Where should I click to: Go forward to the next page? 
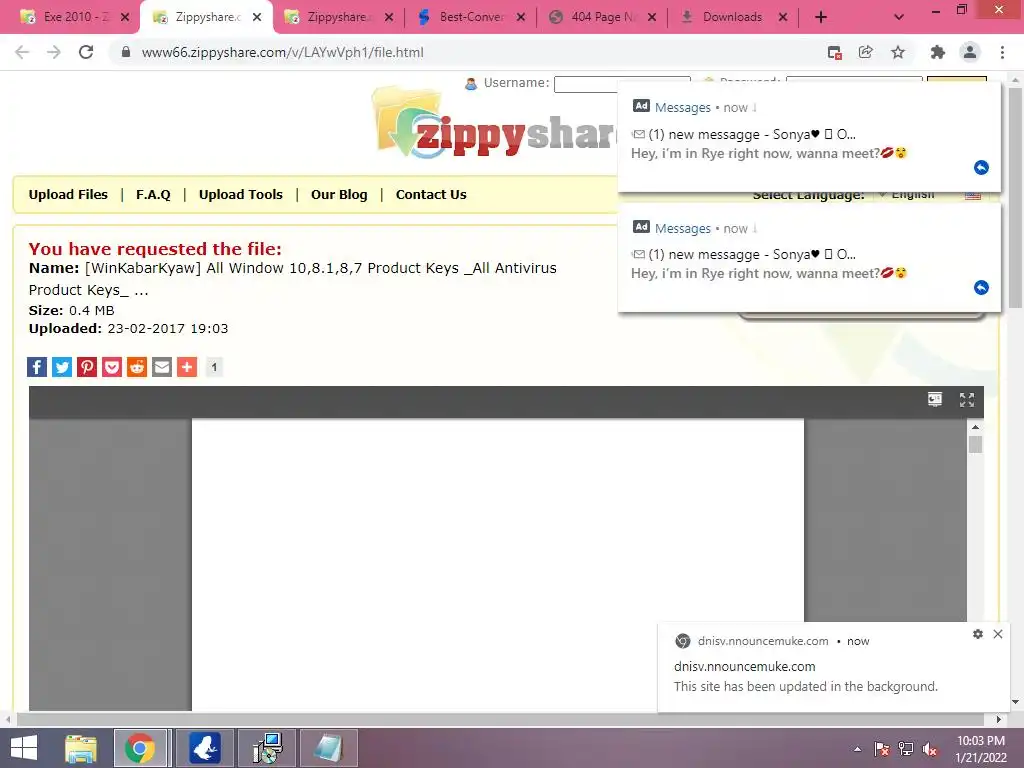point(54,52)
